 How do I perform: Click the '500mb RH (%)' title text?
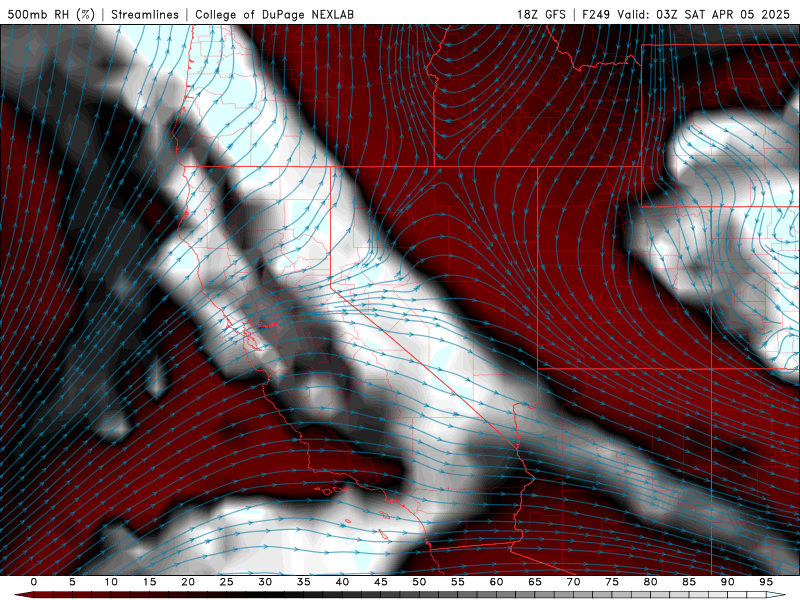pyautogui.click(x=51, y=14)
